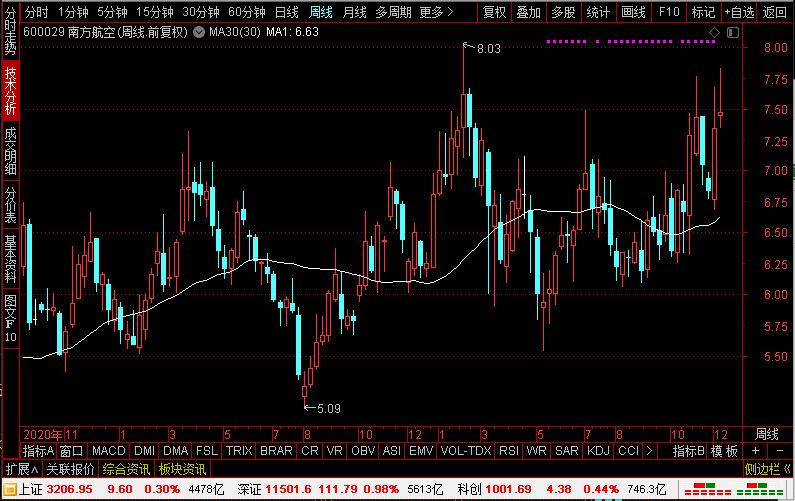Image resolution: width=795 pixels, height=501 pixels.
Task: Switch to 15分钟 period
Action: [155, 12]
